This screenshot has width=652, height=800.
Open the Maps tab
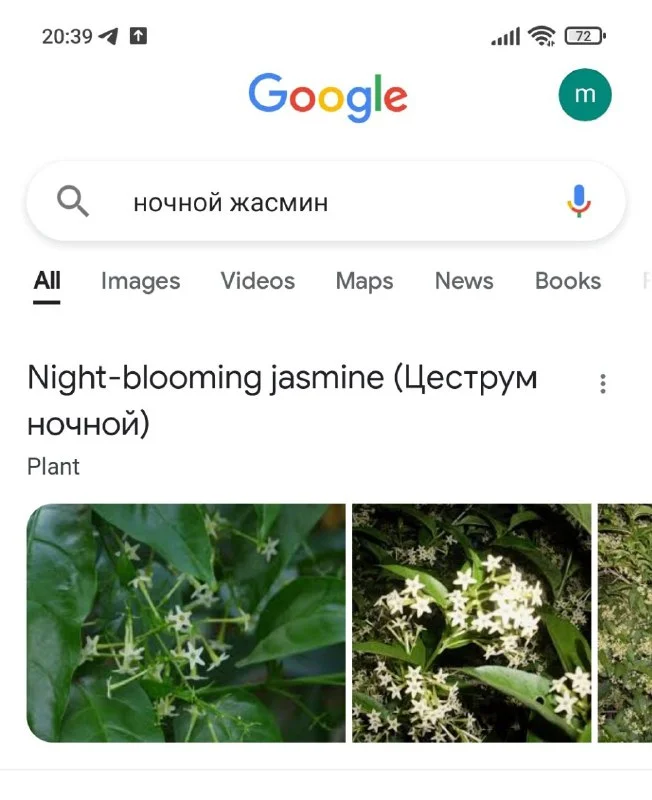[364, 281]
